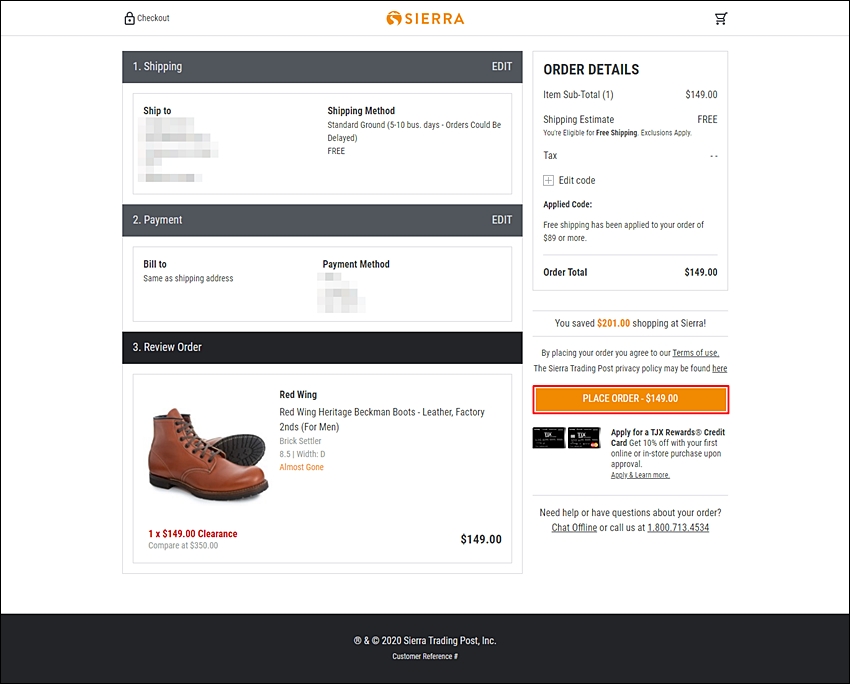Edit the Shipping section

tap(501, 66)
